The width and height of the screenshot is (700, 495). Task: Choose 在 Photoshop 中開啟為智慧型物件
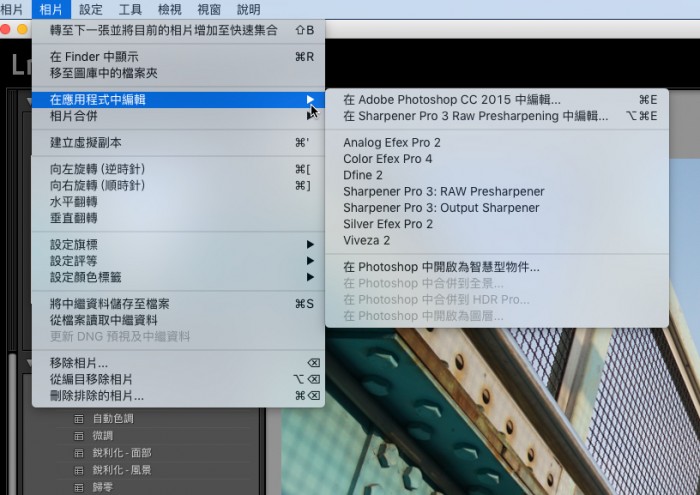point(497,267)
